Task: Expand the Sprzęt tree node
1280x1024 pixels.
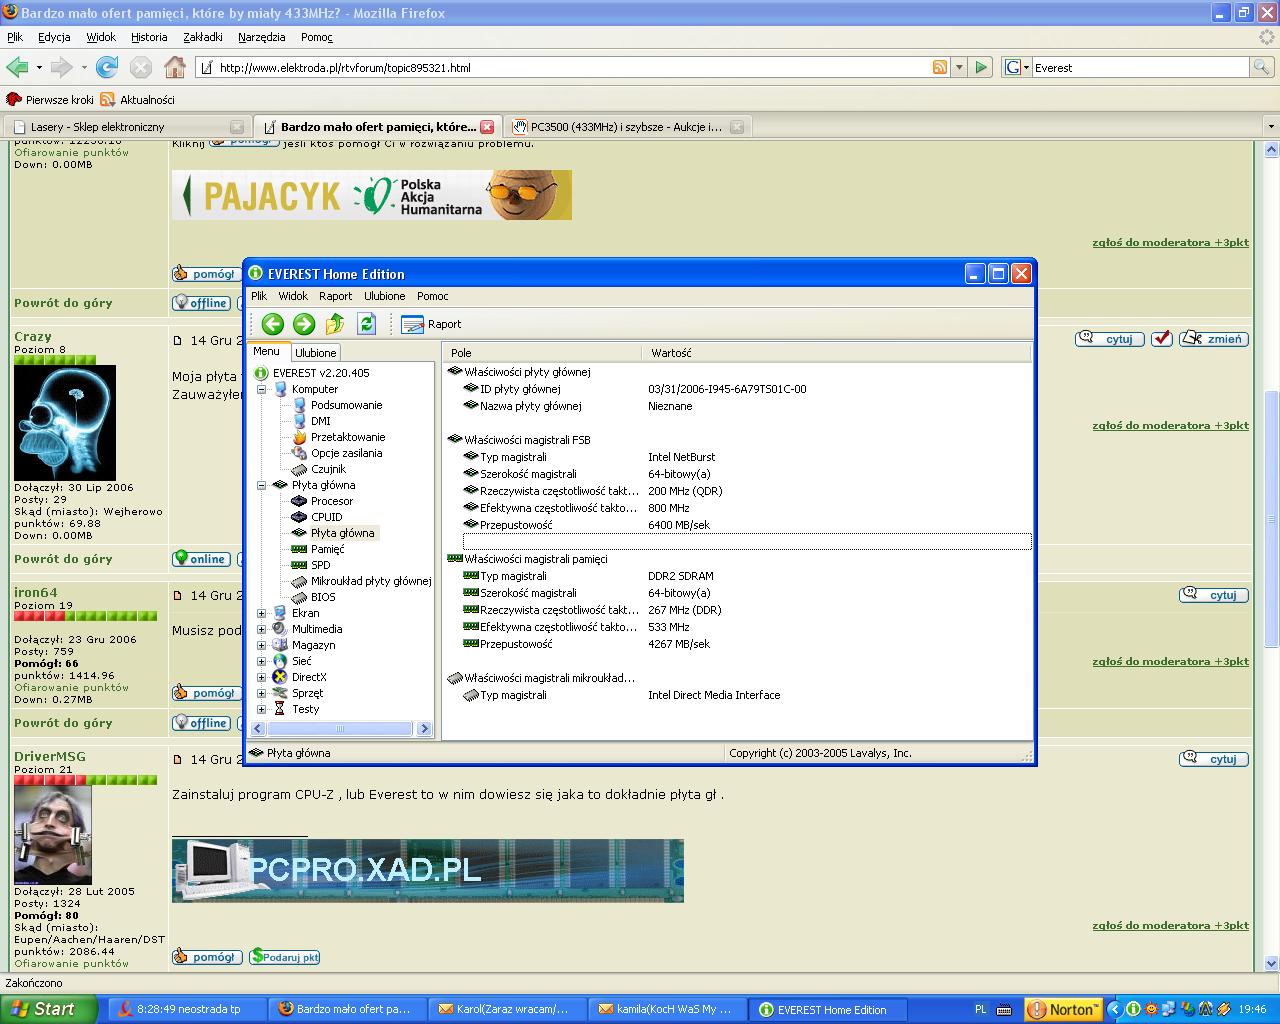Action: tap(262, 693)
